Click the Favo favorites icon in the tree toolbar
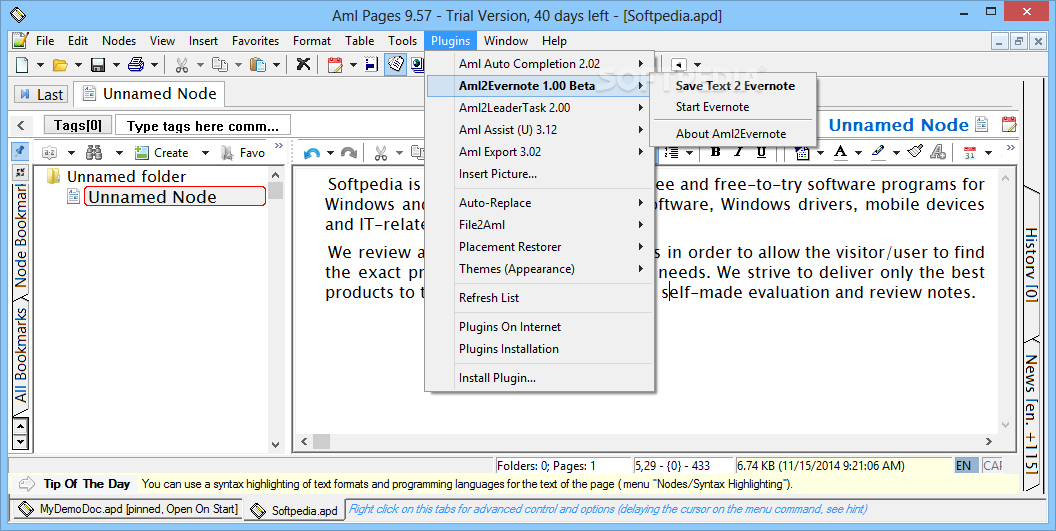The width and height of the screenshot is (1056, 531). click(243, 153)
